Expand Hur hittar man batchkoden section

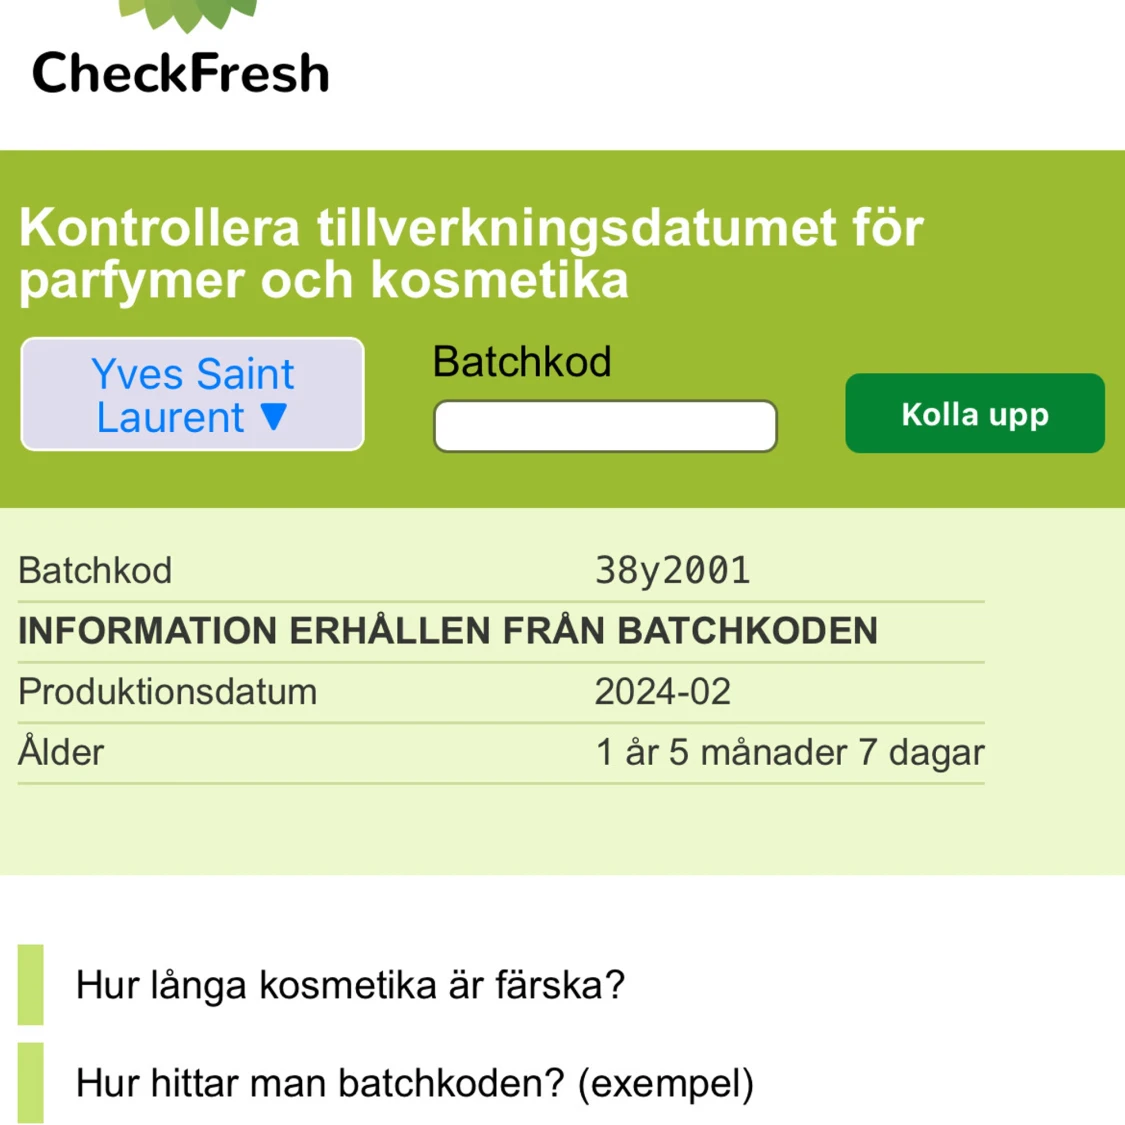(x=415, y=1083)
